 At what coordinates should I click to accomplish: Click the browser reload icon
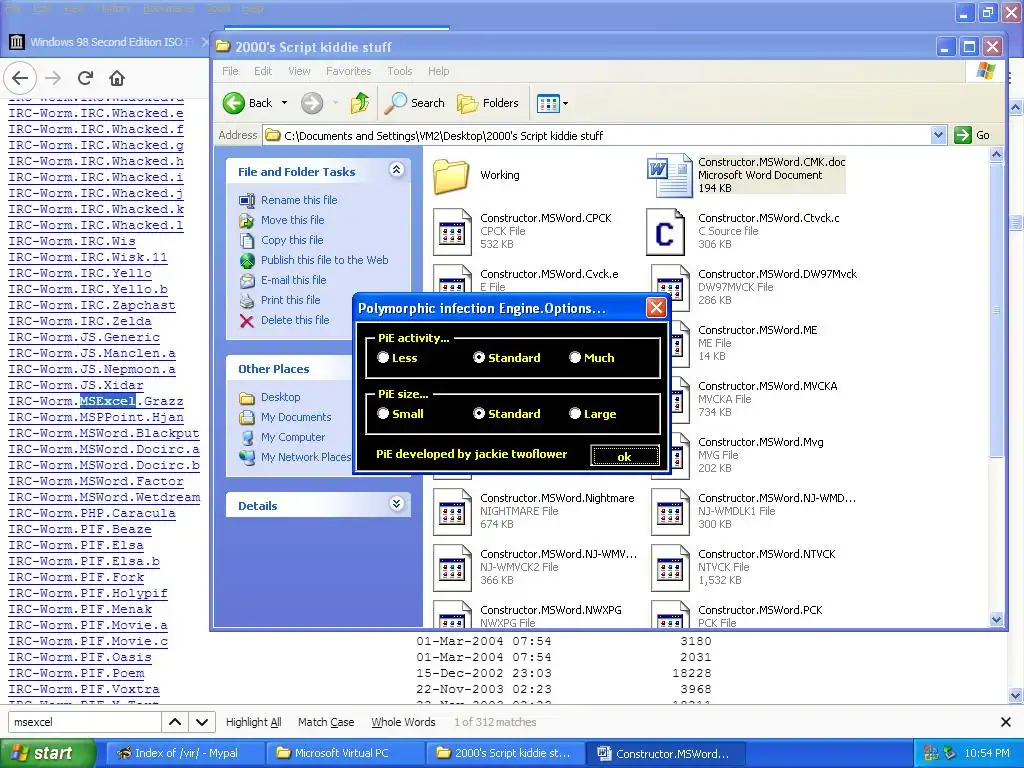point(85,78)
